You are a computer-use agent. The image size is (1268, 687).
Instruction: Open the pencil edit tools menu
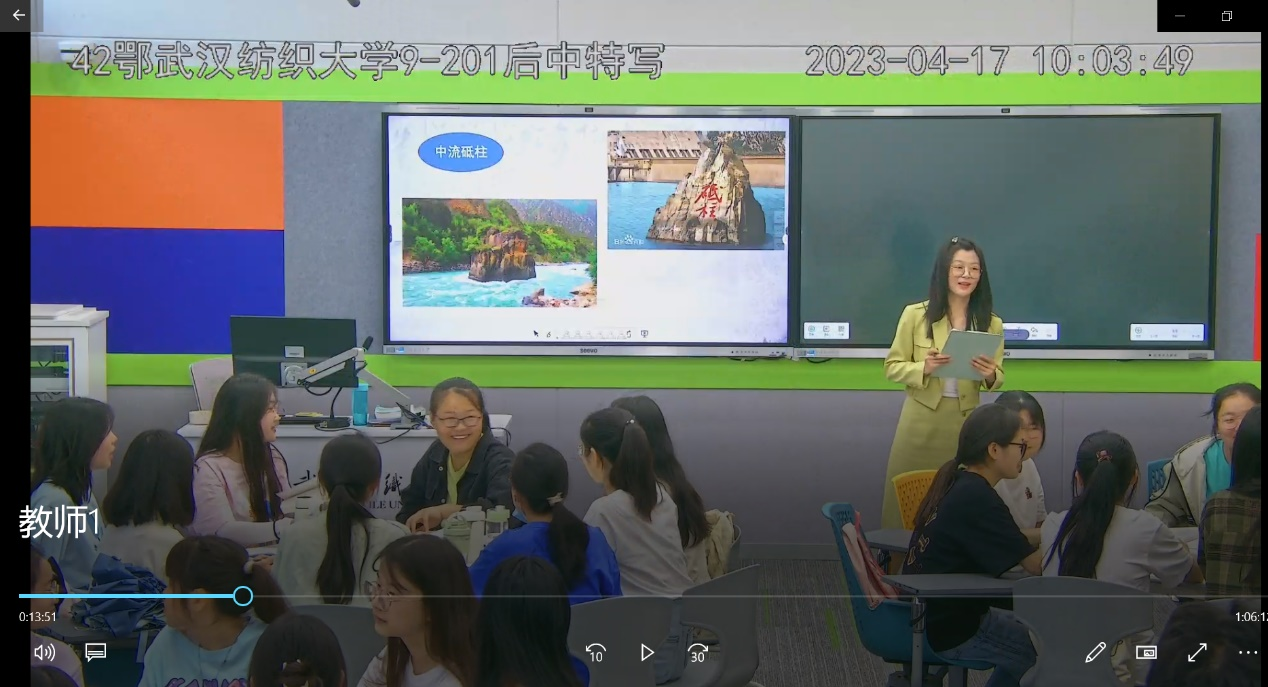1095,652
